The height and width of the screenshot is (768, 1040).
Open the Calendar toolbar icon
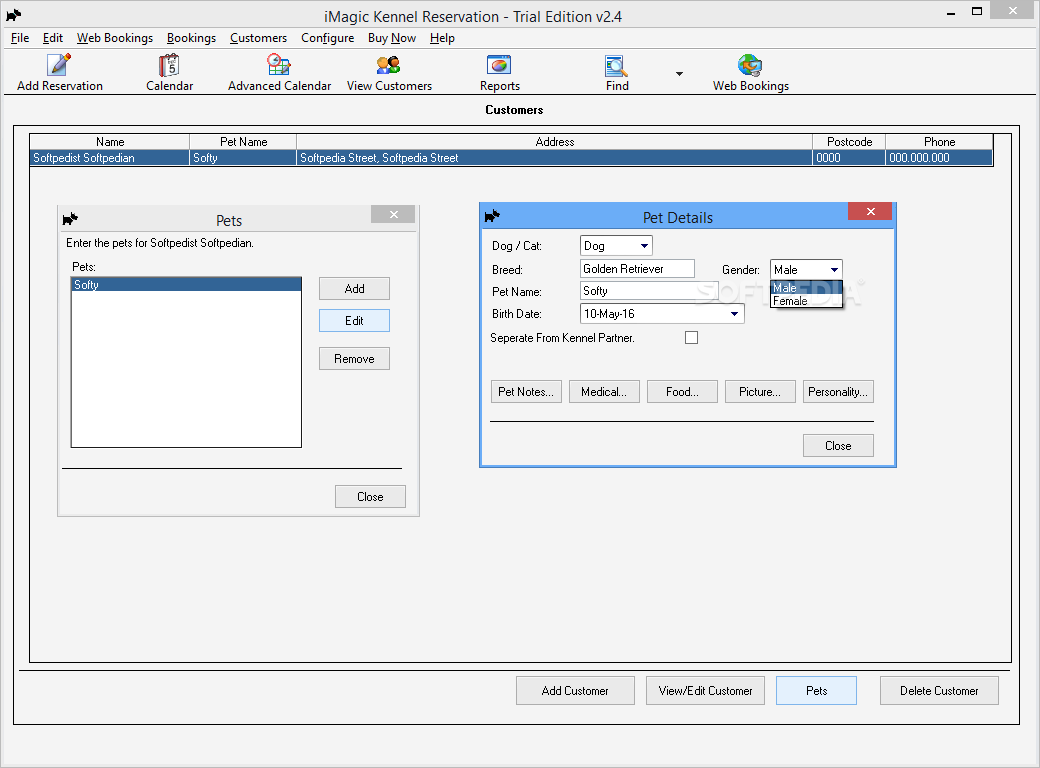click(x=169, y=65)
